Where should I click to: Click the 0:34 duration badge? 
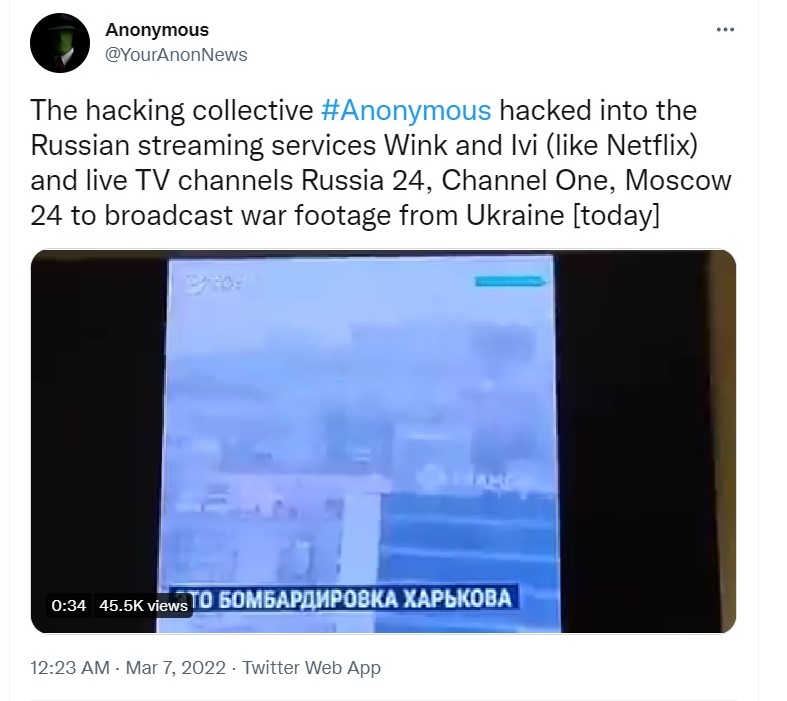(x=68, y=606)
